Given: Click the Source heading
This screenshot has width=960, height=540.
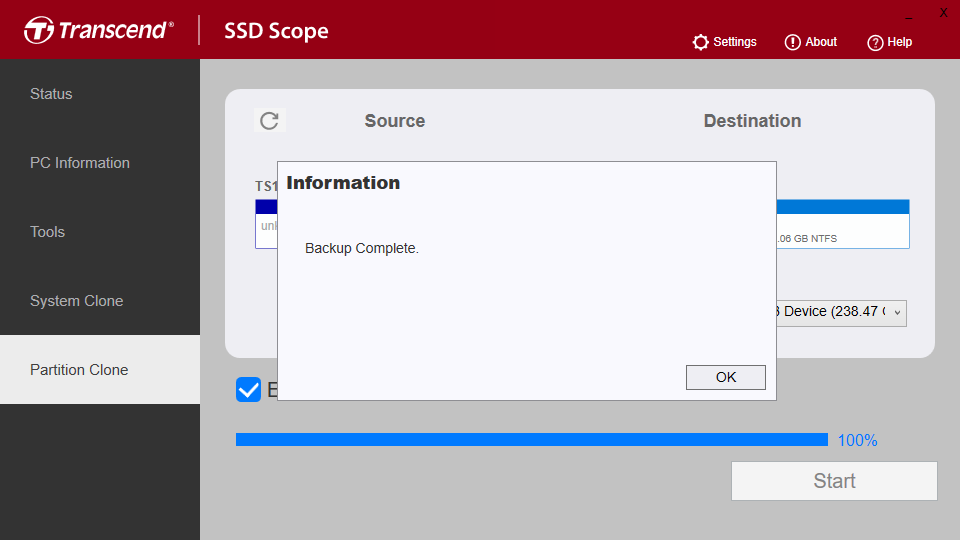Looking at the screenshot, I should [x=395, y=121].
